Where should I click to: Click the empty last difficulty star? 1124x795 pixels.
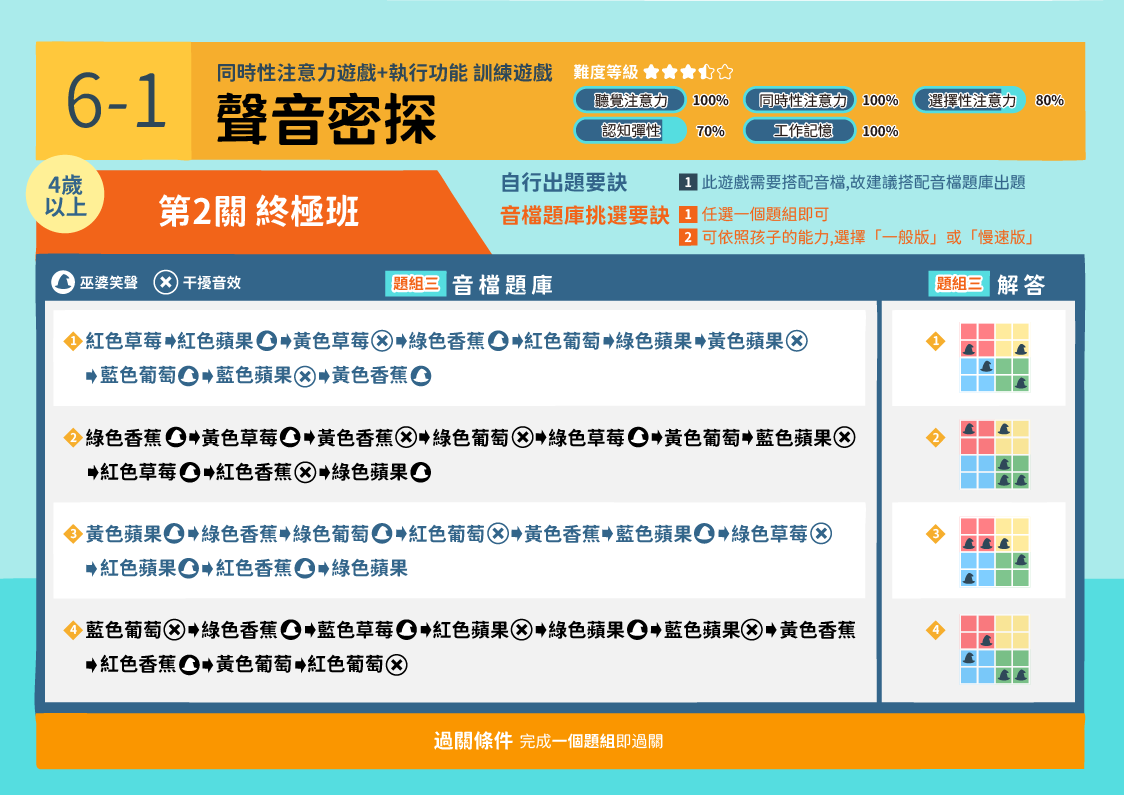pyautogui.click(x=725, y=72)
